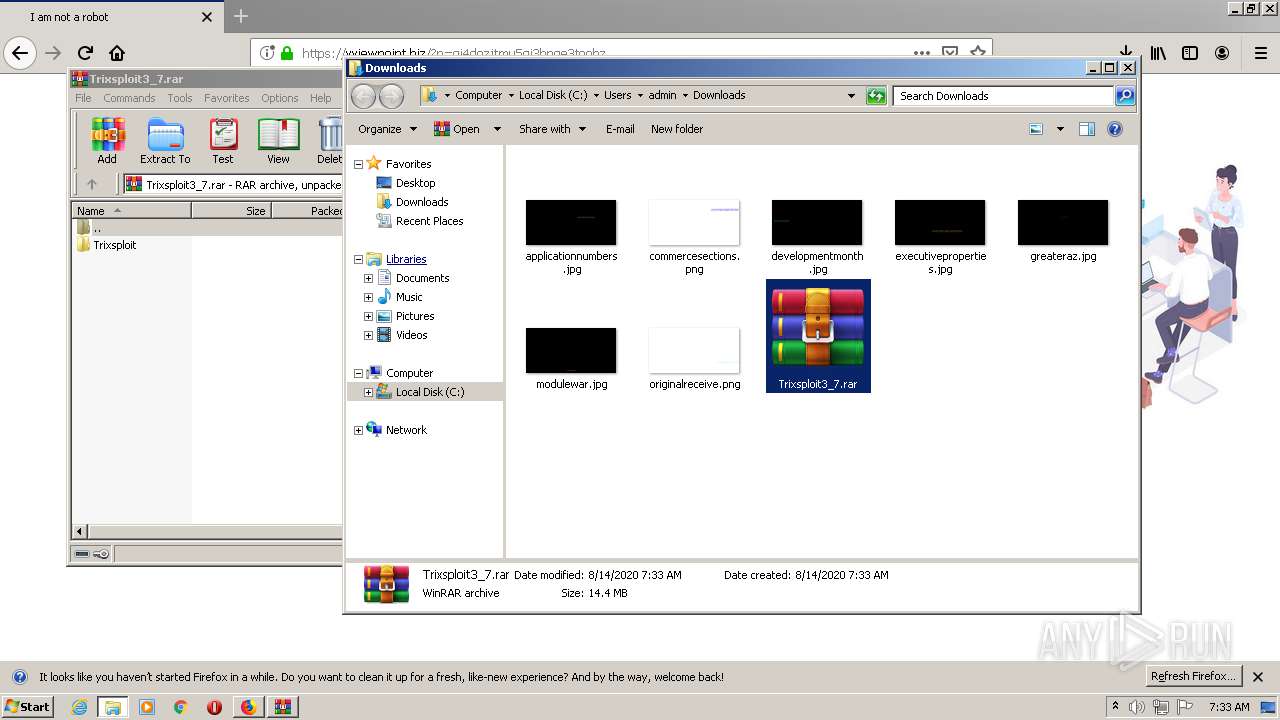Open the Organize dropdown menu

click(387, 129)
